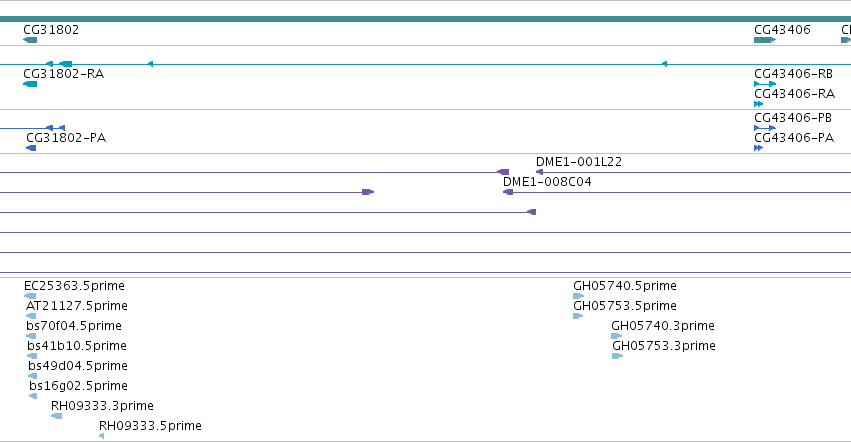Click the teal CG43406 gene arrow glyph
Image resolution: width=851 pixels, height=442 pixels.
pyautogui.click(x=765, y=40)
